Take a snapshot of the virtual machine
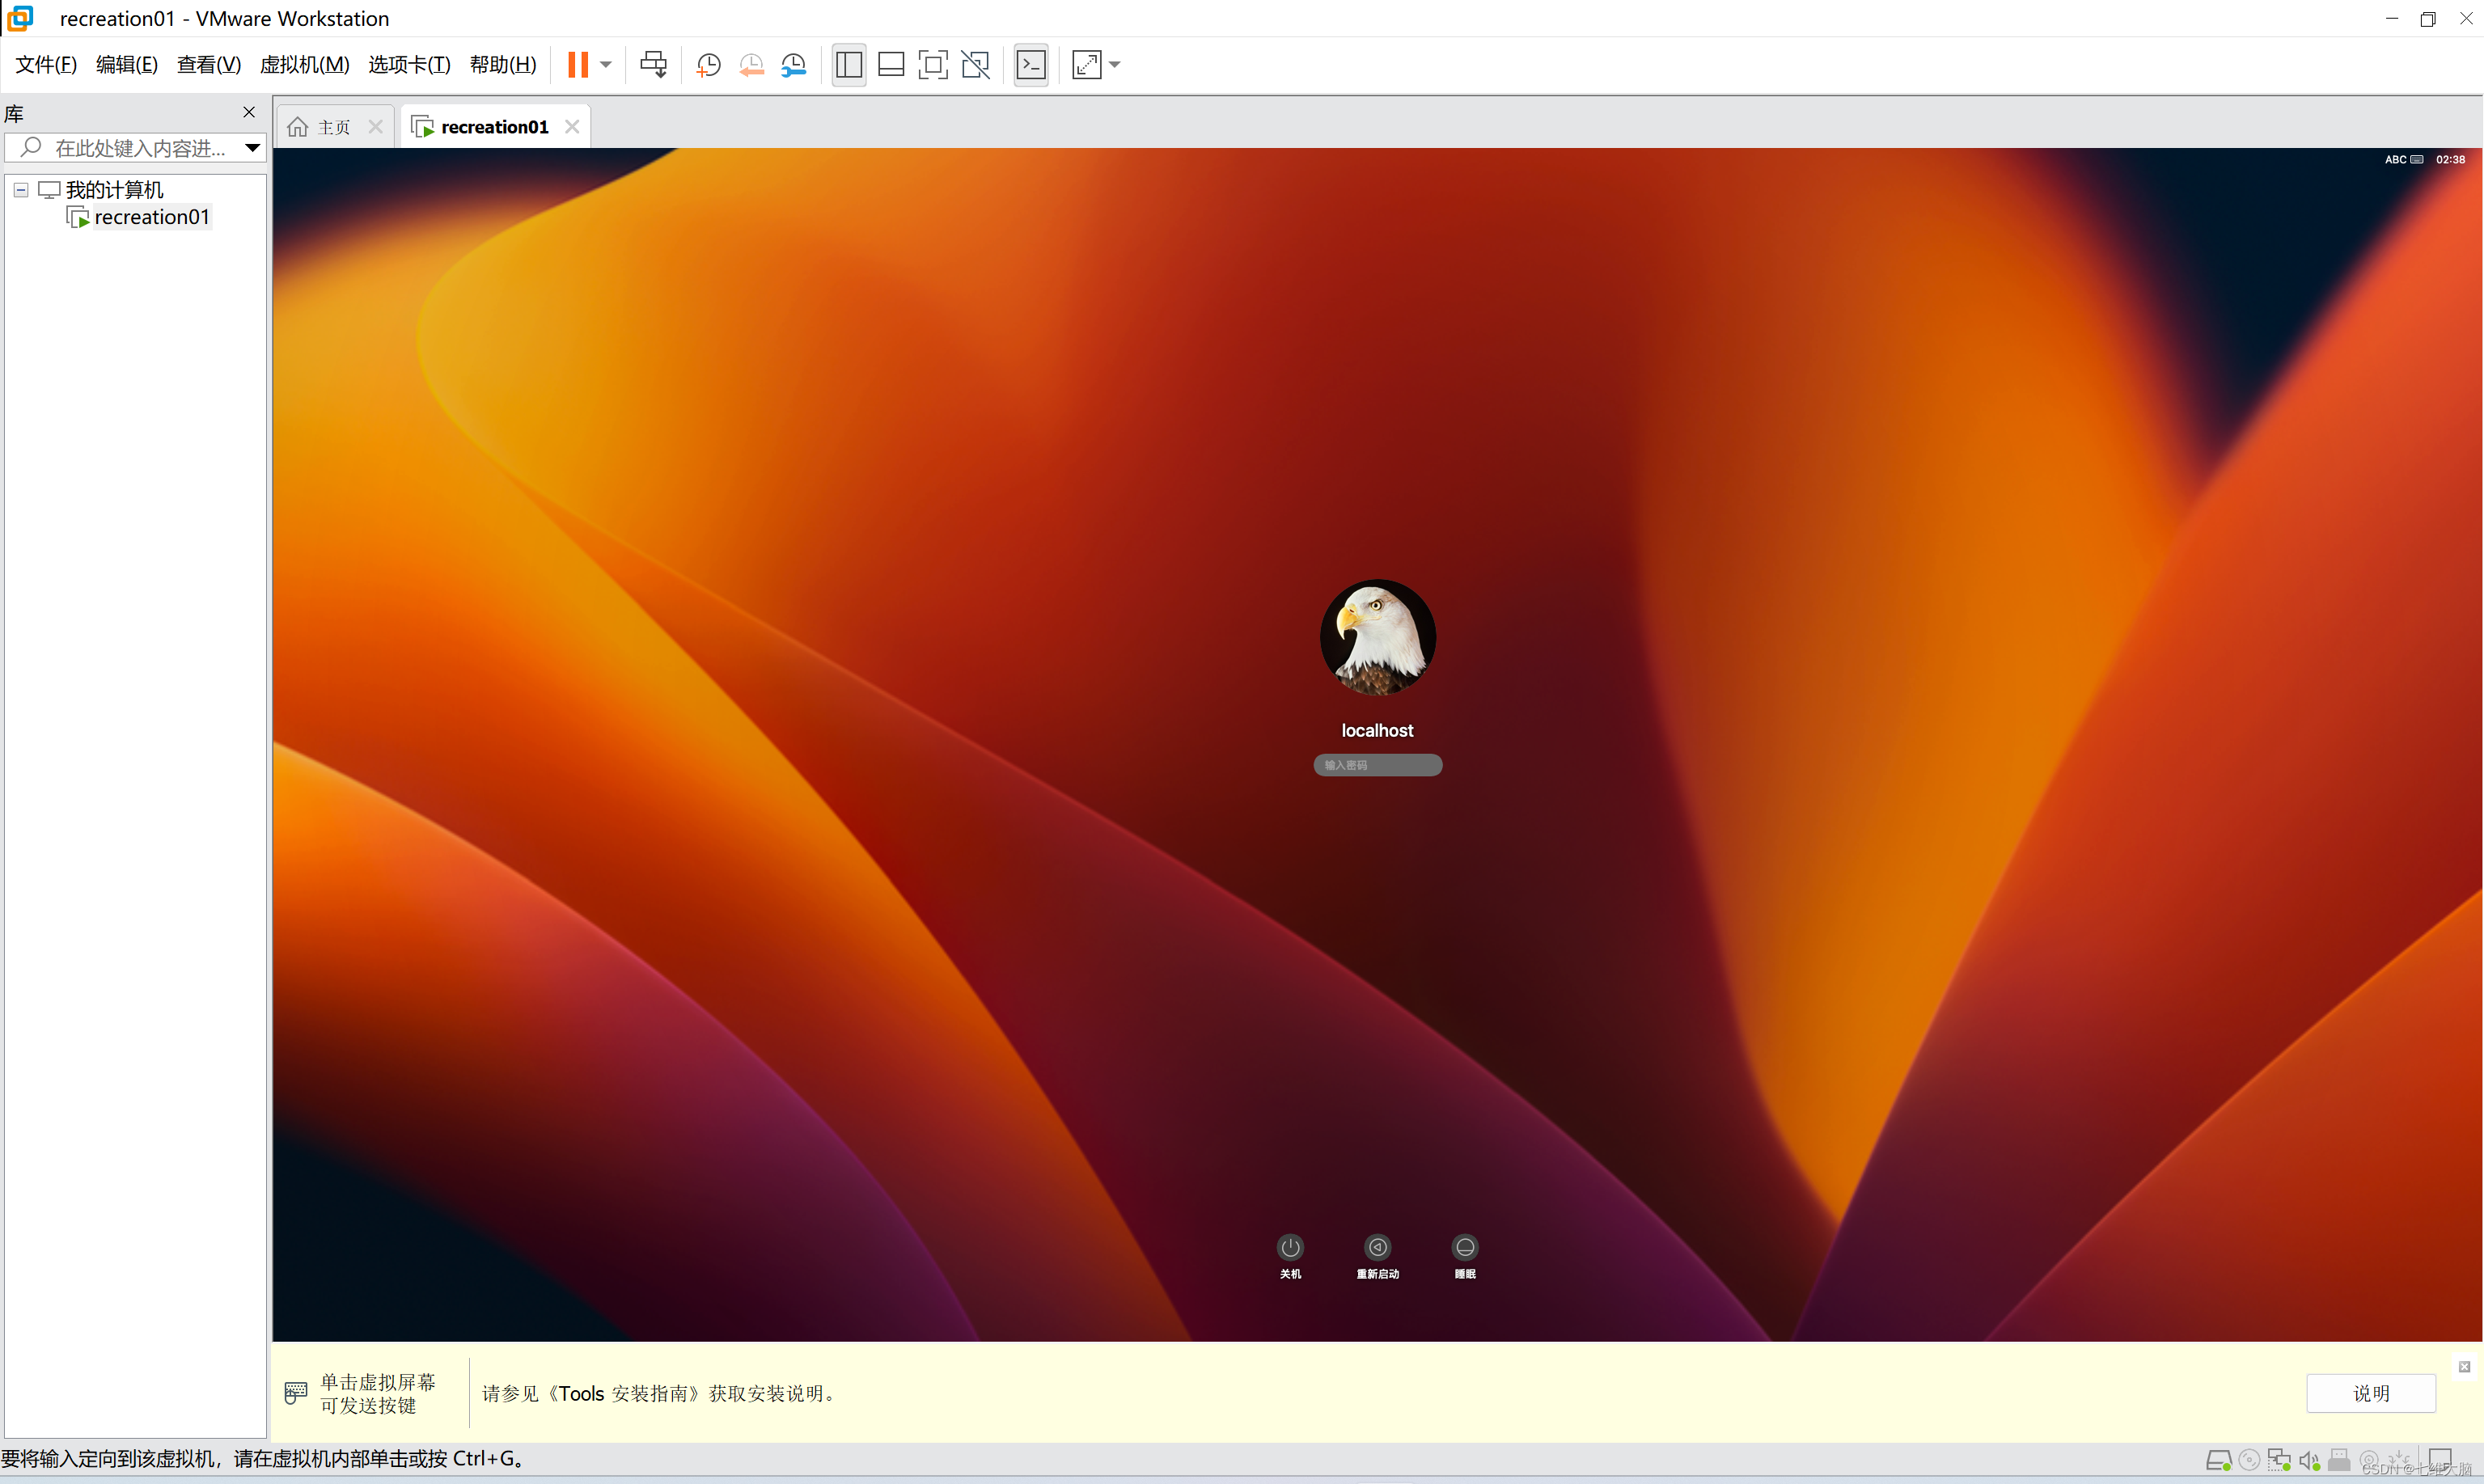2484x1484 pixels. pyautogui.click(x=708, y=65)
